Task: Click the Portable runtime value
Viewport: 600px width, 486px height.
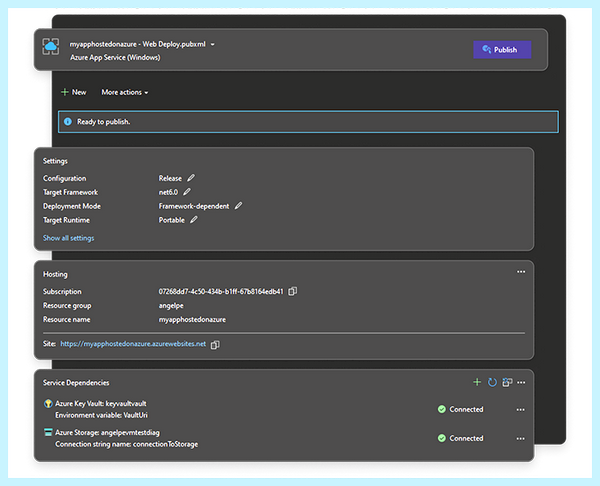Action: click(172, 220)
